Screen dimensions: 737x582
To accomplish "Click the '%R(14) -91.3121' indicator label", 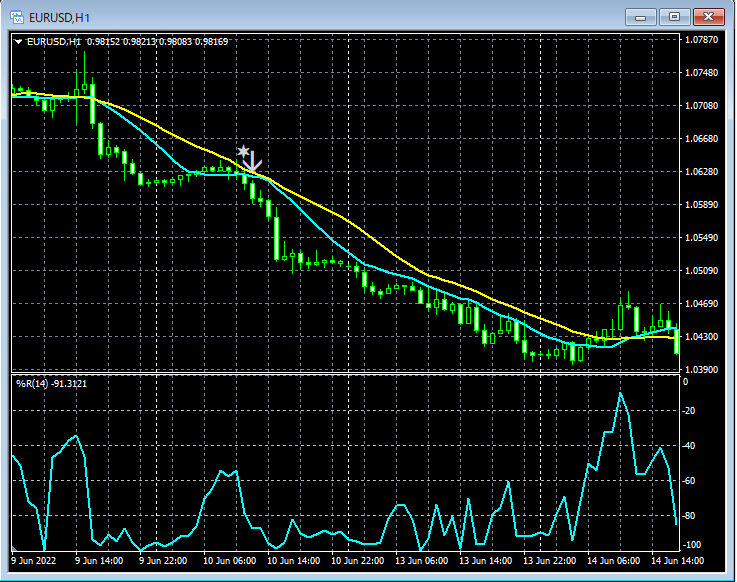I will click(x=52, y=384).
